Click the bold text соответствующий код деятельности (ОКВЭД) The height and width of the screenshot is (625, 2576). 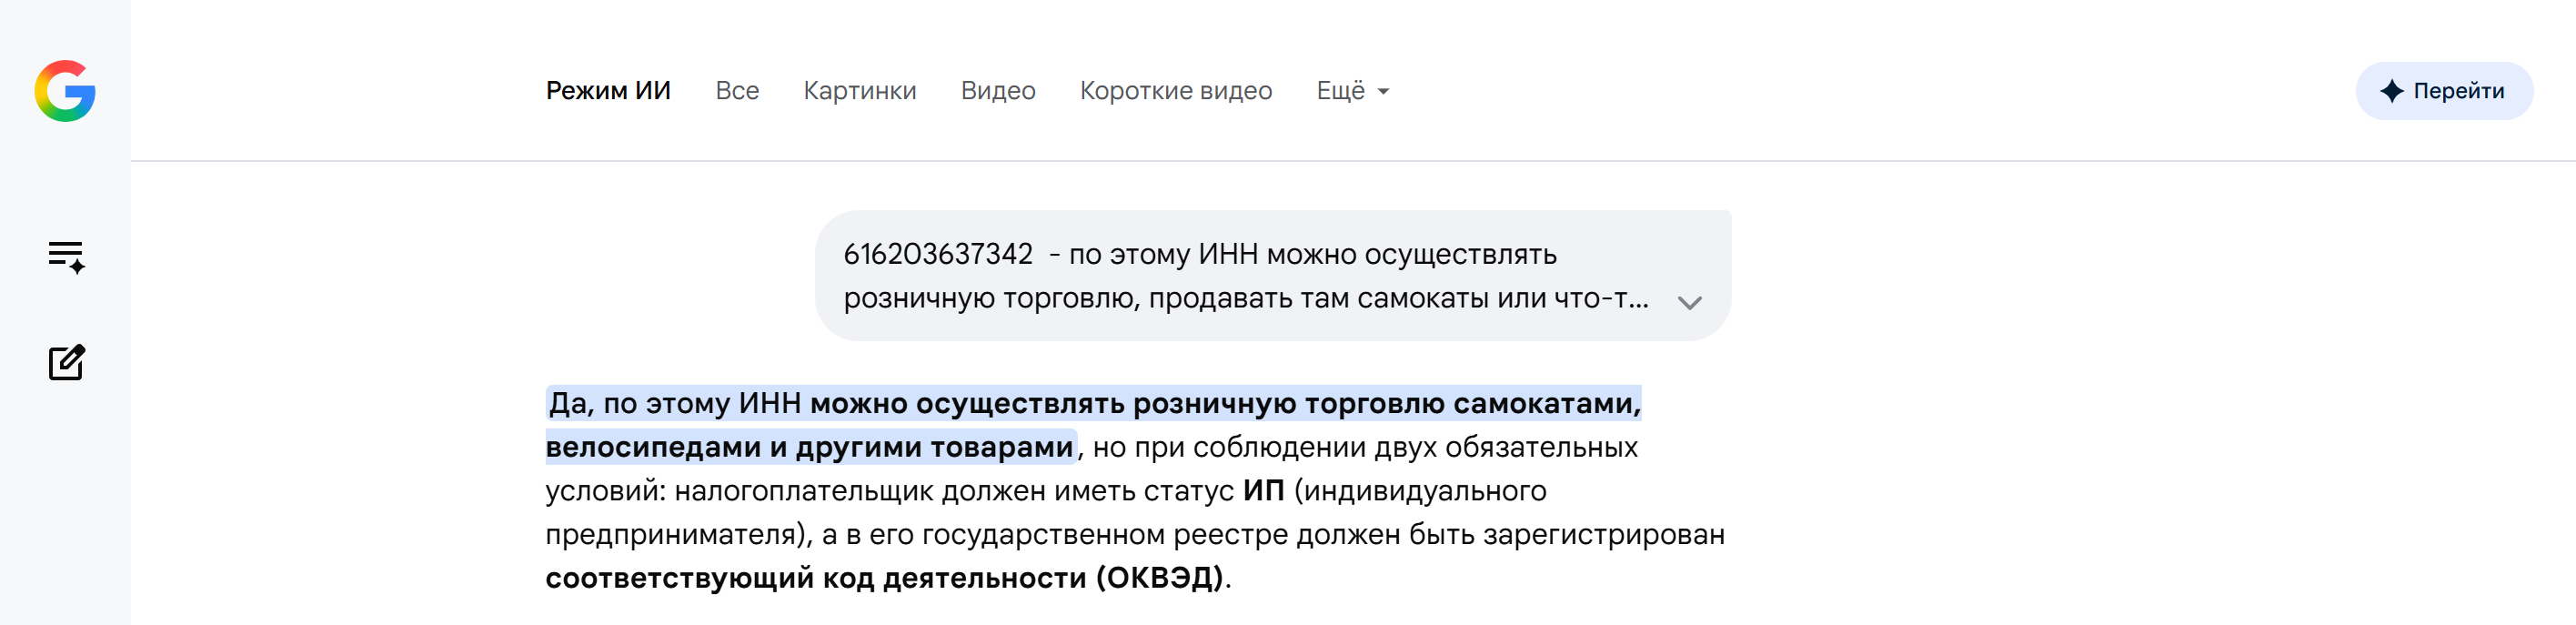pyautogui.click(x=884, y=578)
